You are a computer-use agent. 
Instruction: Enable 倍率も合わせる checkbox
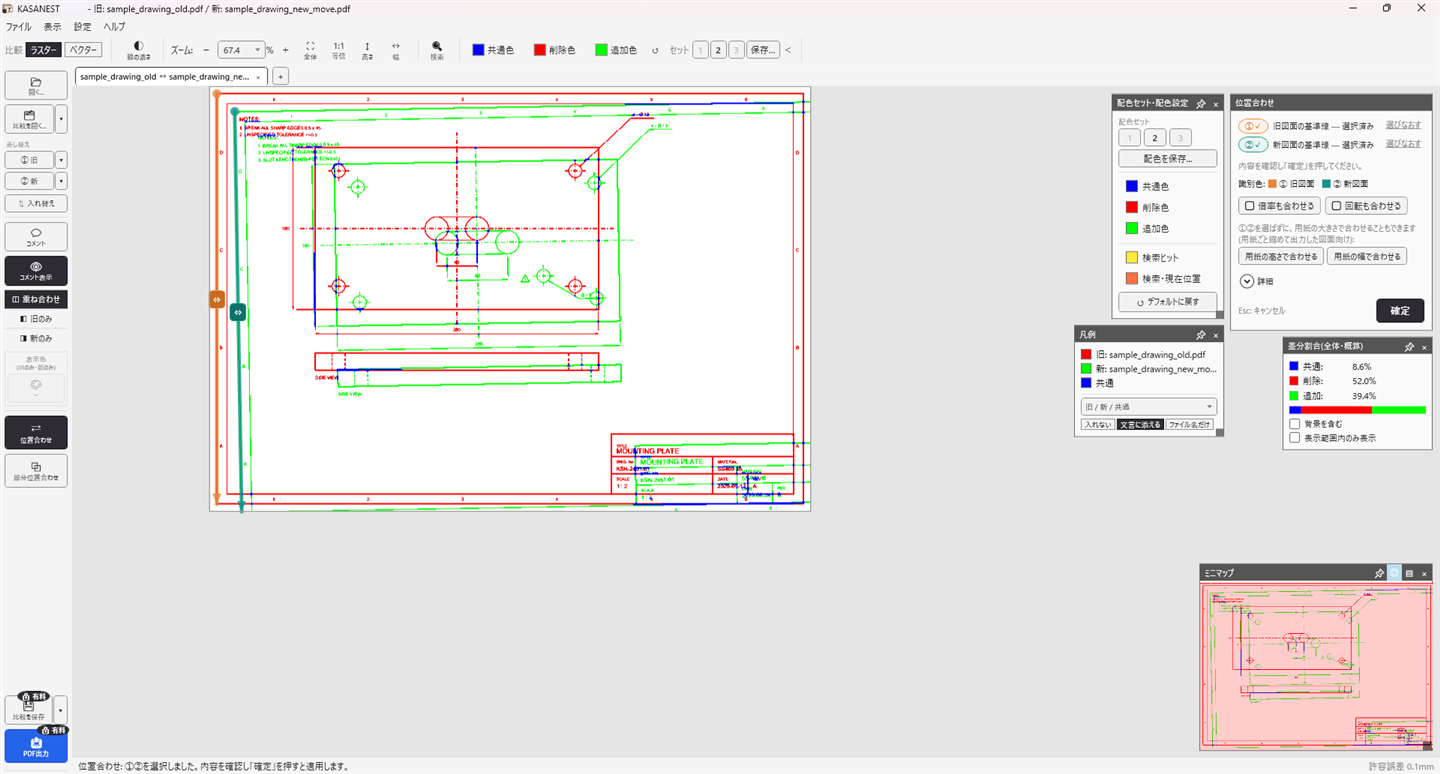(x=1279, y=206)
